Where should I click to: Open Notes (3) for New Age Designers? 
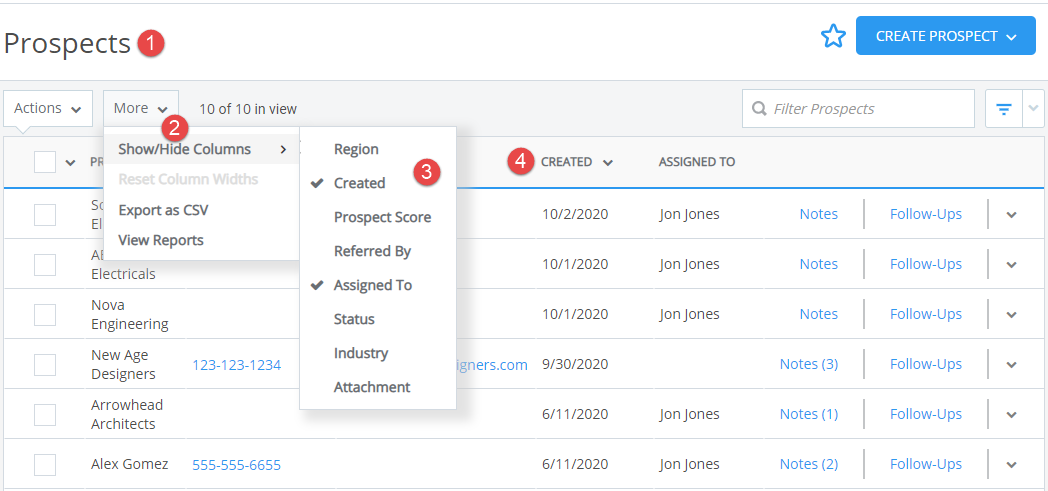coord(809,364)
